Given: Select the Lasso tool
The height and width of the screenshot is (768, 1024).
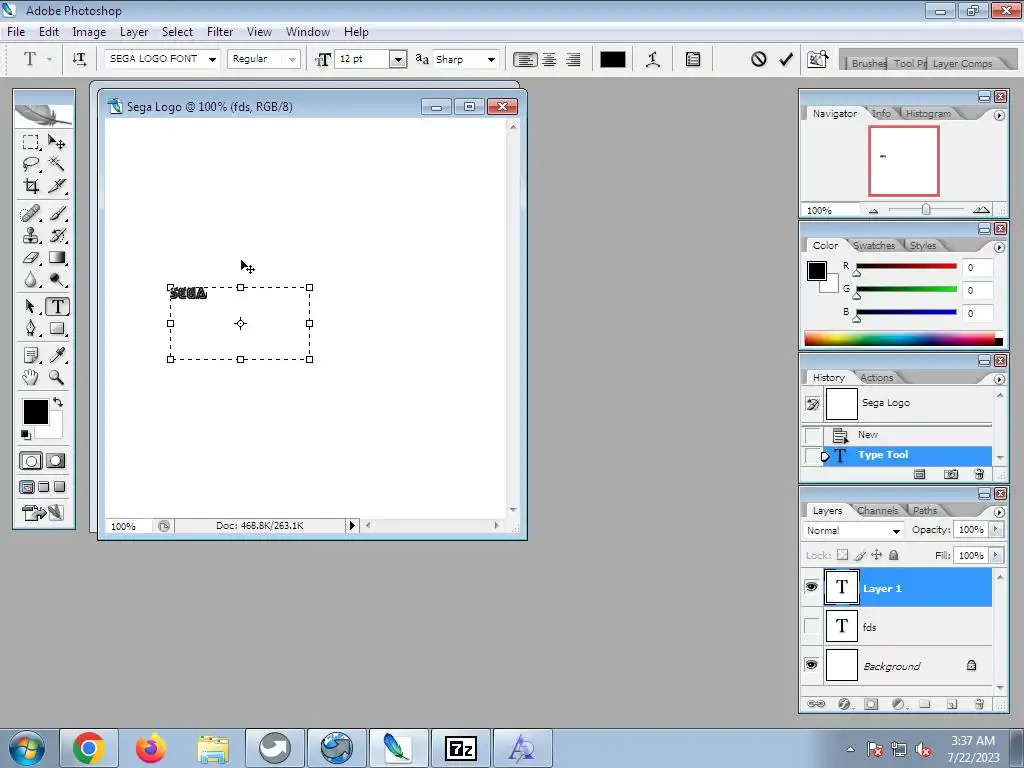Looking at the screenshot, I should pyautogui.click(x=30, y=164).
